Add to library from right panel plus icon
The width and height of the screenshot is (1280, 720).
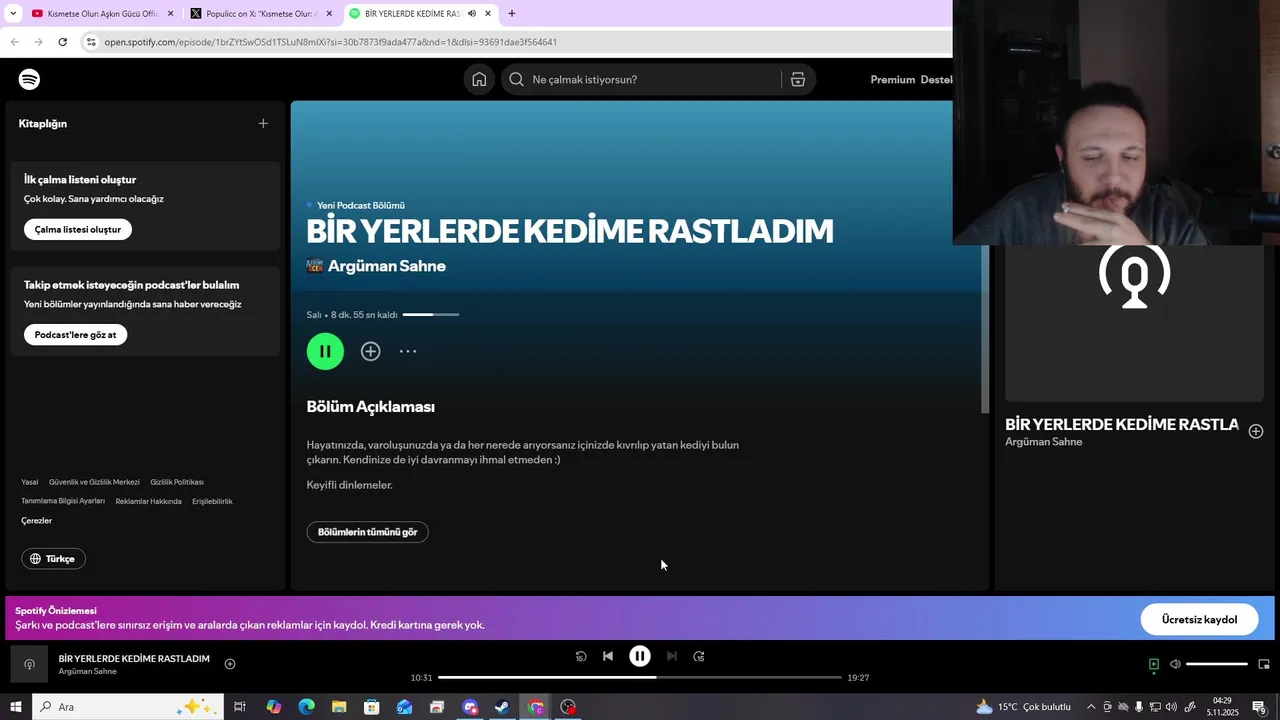(1256, 431)
